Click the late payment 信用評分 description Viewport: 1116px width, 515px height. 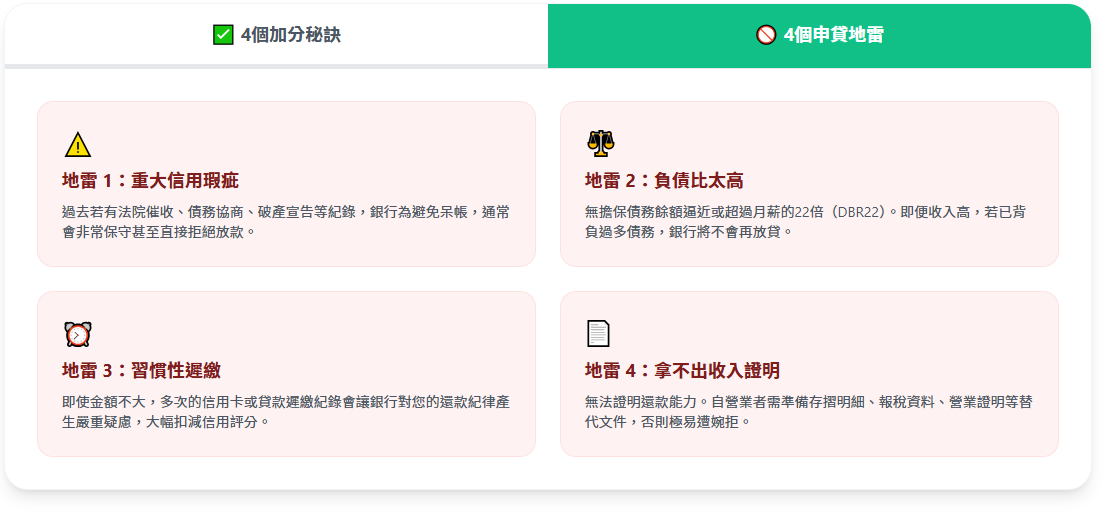pyautogui.click(x=286, y=411)
